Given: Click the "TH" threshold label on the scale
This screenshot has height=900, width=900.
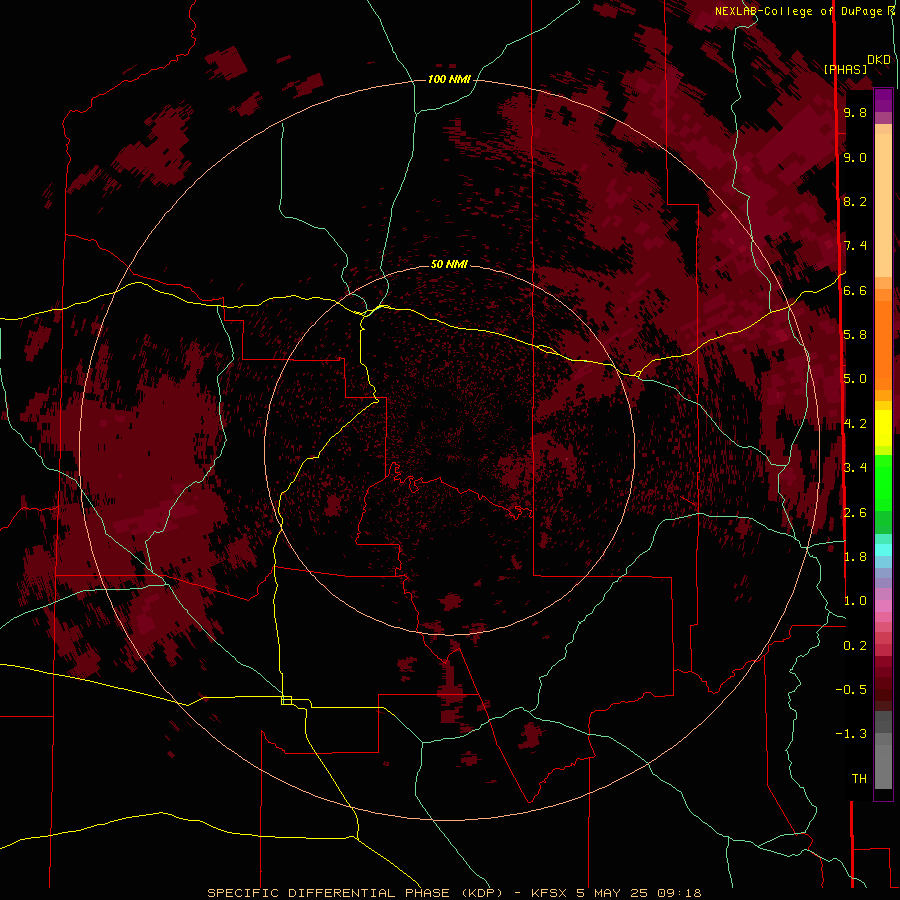Looking at the screenshot, I should point(859,779).
